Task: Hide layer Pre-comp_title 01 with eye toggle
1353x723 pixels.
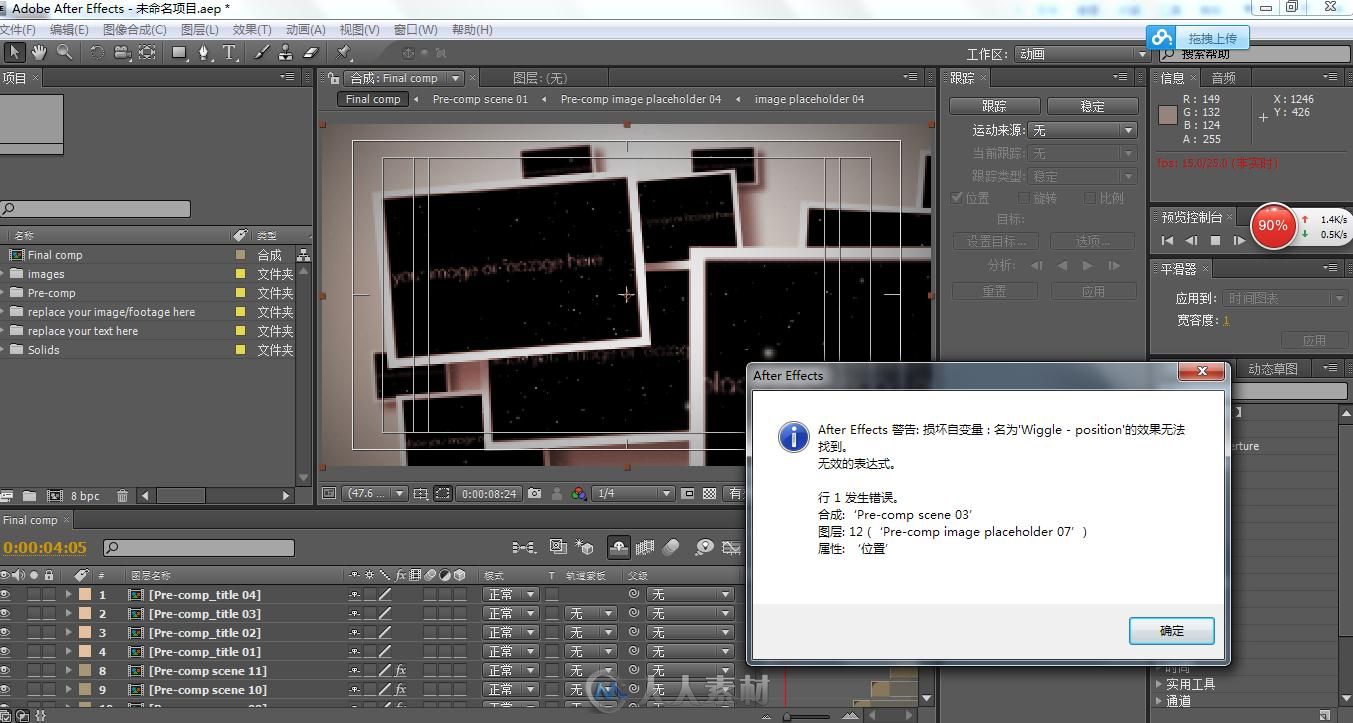Action: tap(6, 652)
